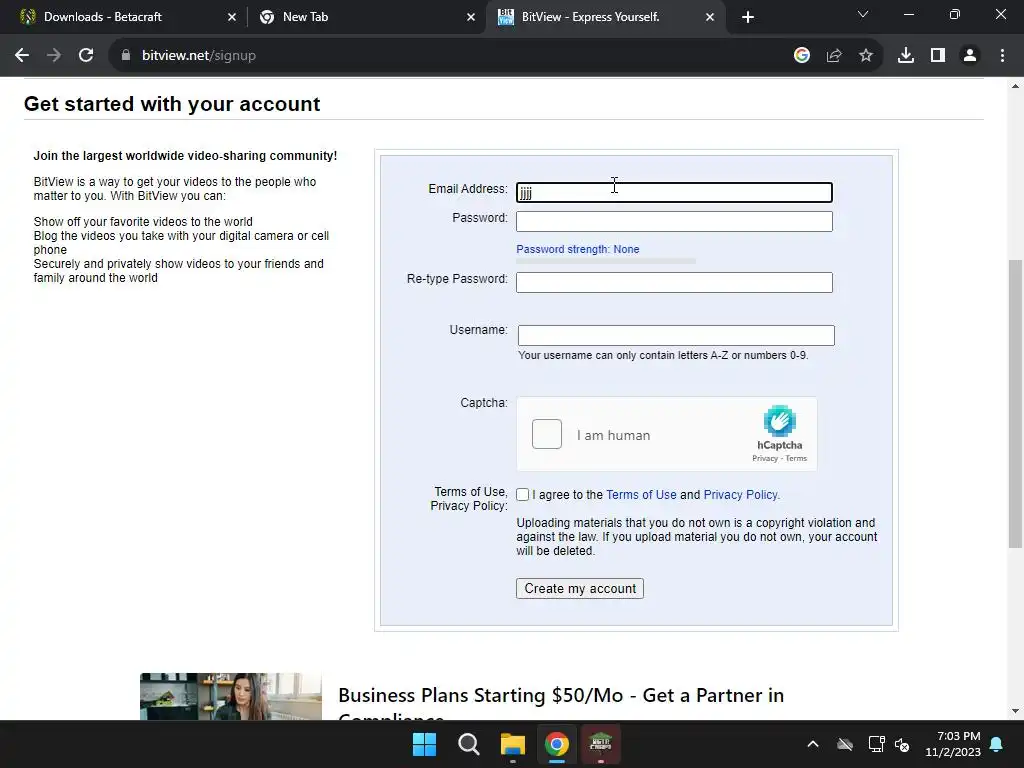Switch to Downloads - Betacraft tab

(x=122, y=17)
